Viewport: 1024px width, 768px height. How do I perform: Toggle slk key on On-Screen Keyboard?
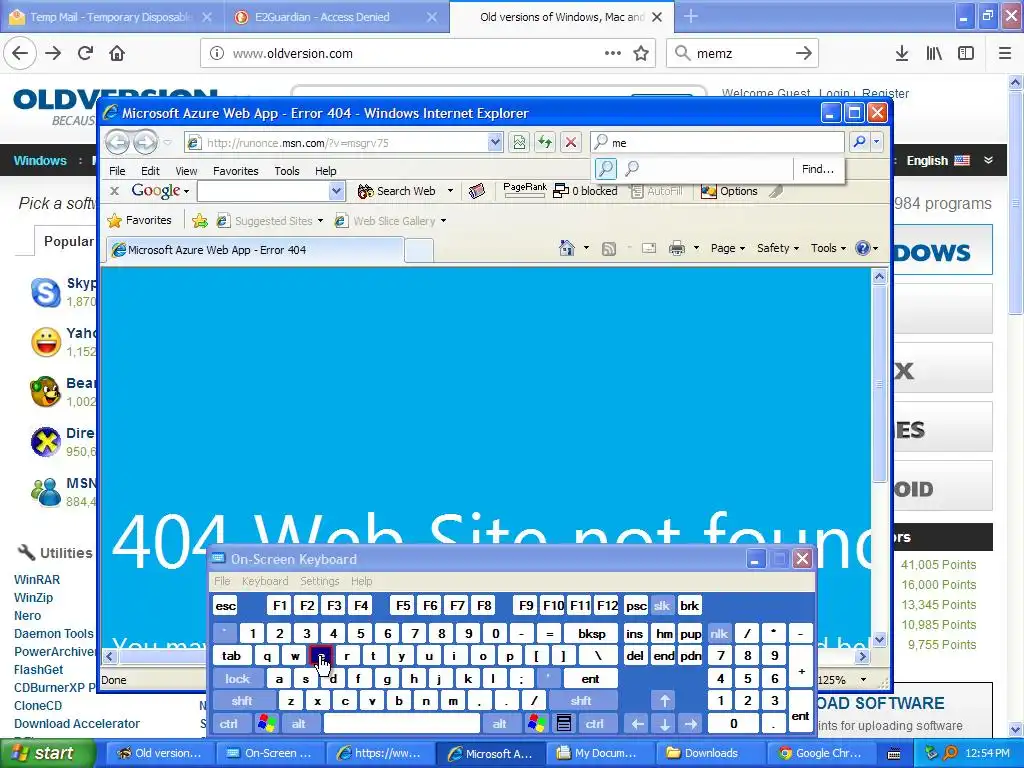[662, 605]
